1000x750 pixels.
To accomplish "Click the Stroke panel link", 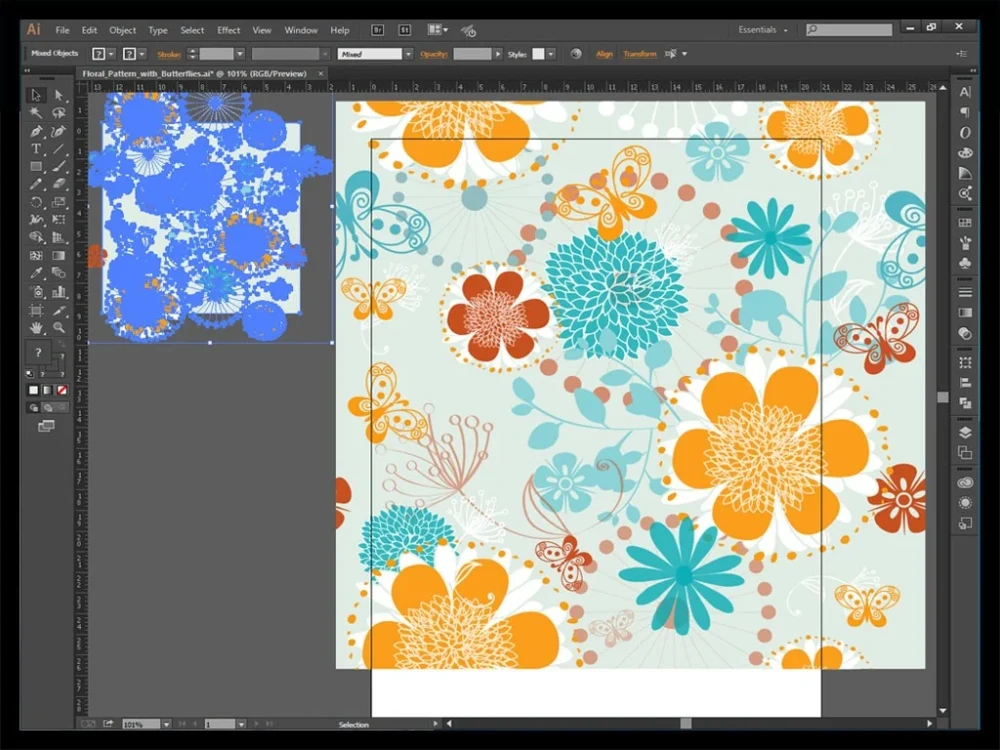I will (x=169, y=54).
